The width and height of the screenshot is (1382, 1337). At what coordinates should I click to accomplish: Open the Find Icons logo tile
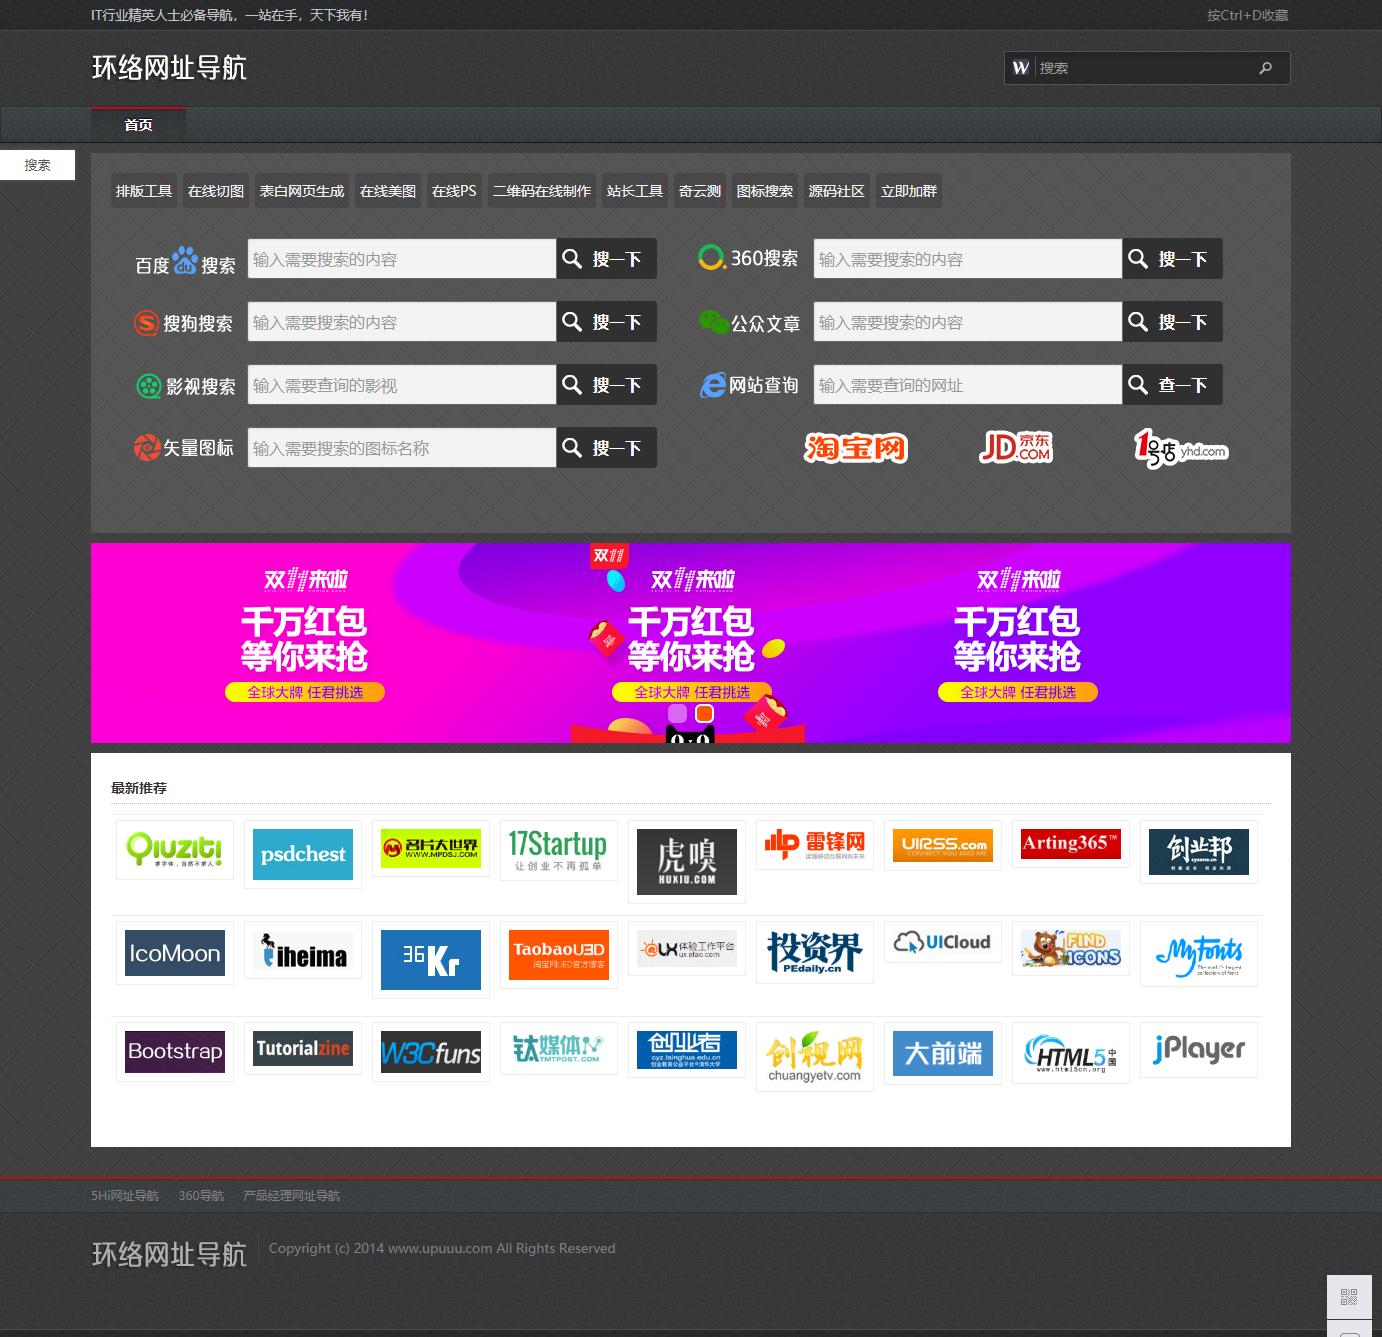click(1071, 949)
